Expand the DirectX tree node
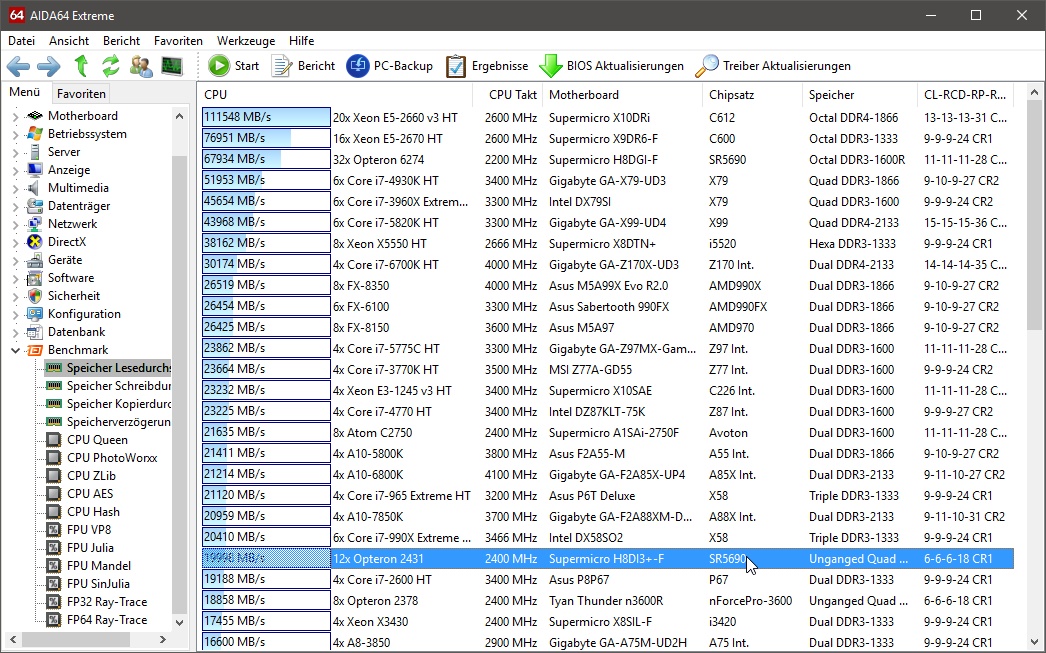Screen dimensions: 1046x653 (x=15, y=242)
